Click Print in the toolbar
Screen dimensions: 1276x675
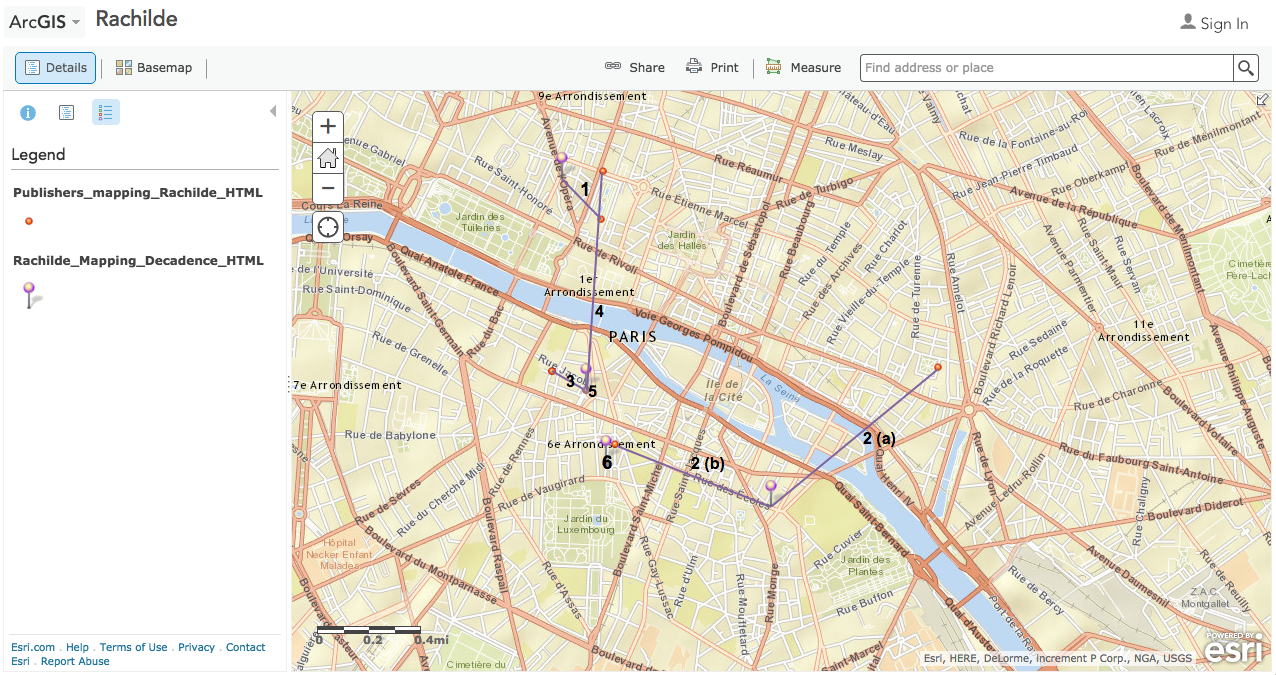pos(712,68)
